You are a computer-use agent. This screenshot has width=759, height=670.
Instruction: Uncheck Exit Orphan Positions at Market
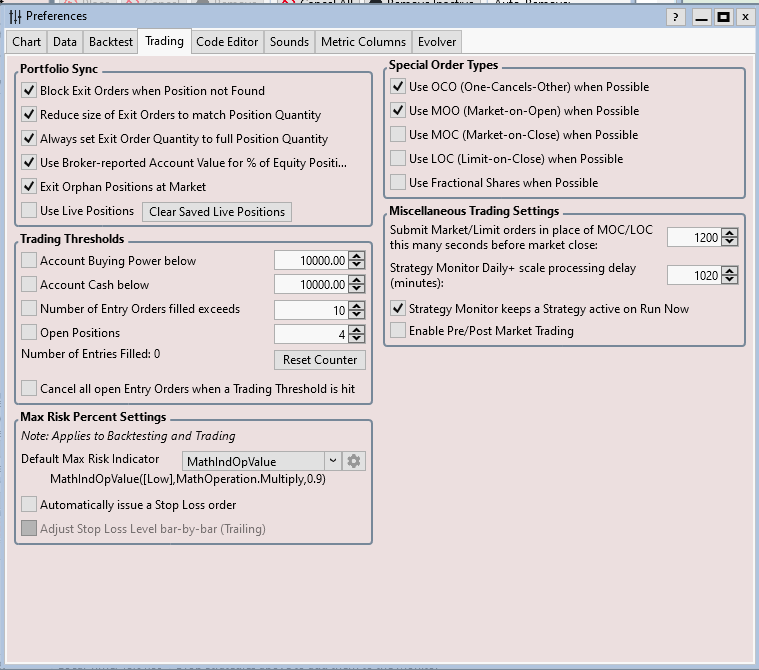tap(29, 187)
